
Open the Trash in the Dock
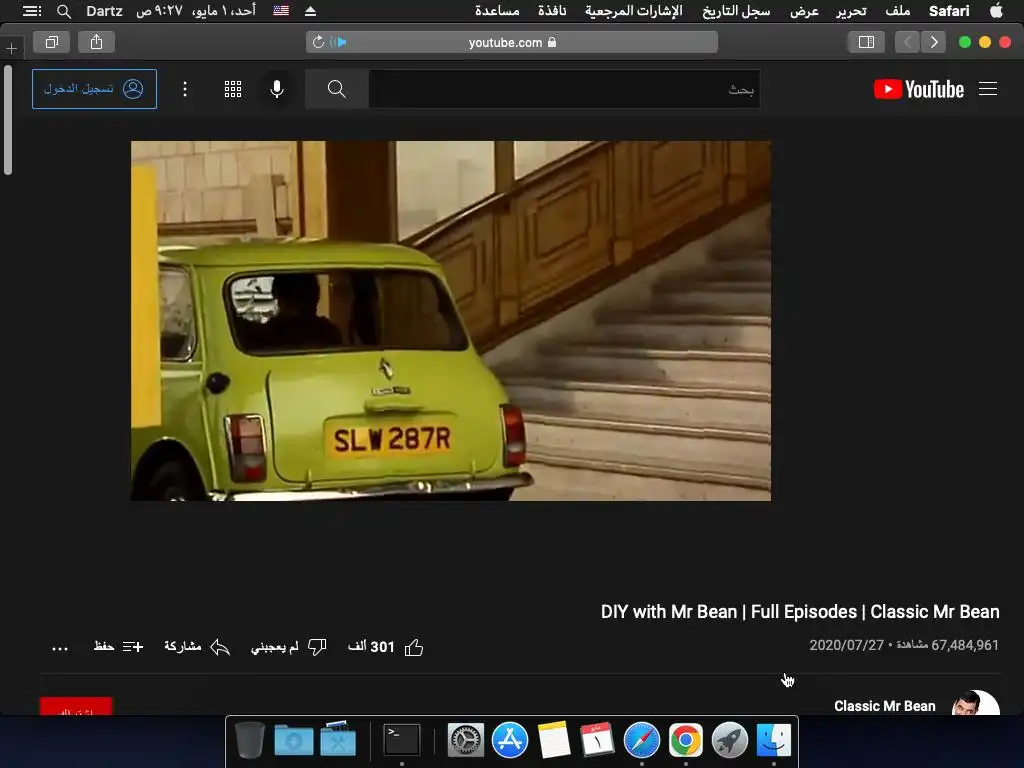249,740
